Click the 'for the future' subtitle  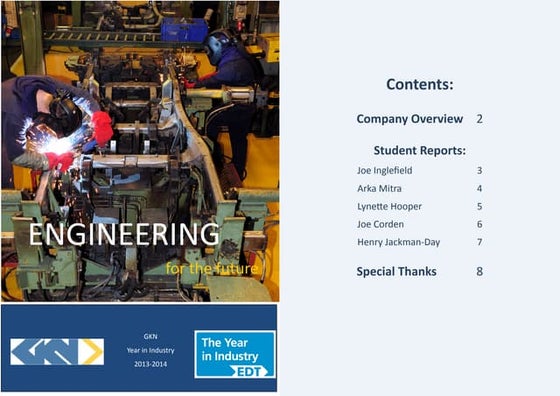click(211, 268)
